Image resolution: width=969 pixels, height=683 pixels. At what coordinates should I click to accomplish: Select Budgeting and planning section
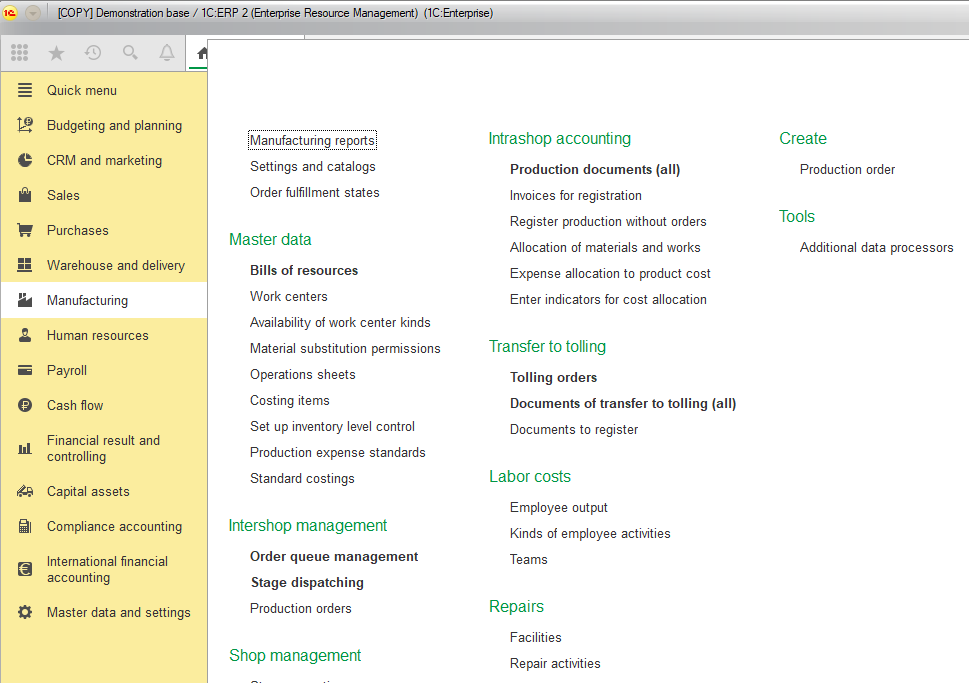click(x=114, y=125)
